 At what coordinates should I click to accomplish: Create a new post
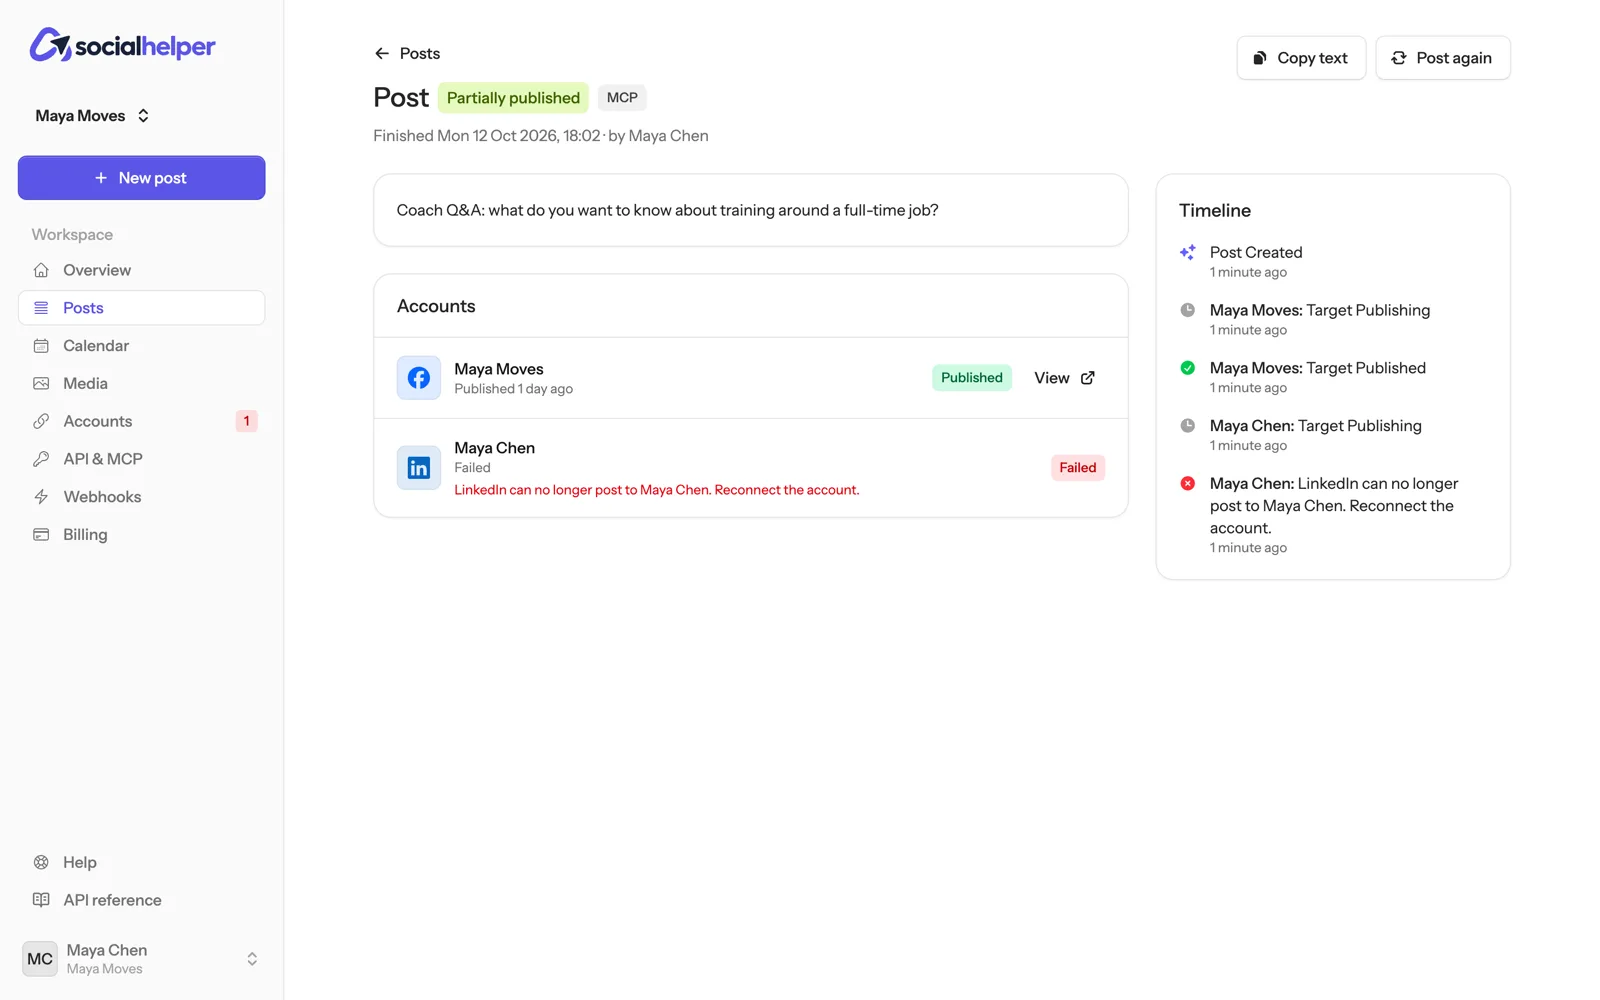(141, 178)
